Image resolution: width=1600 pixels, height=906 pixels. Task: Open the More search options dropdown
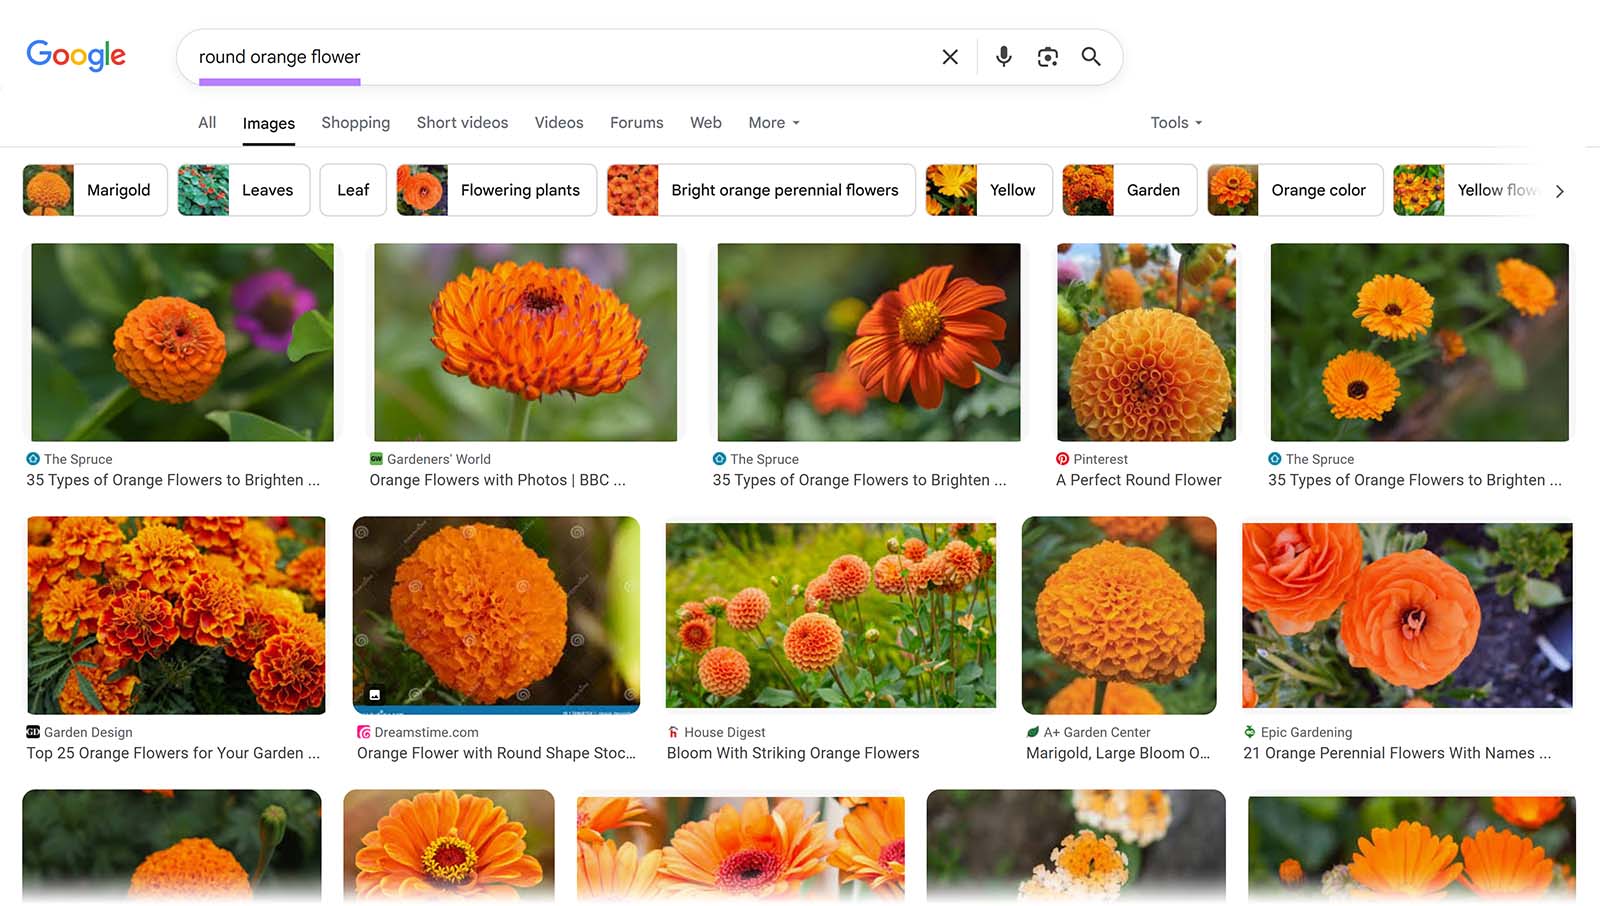pos(772,122)
